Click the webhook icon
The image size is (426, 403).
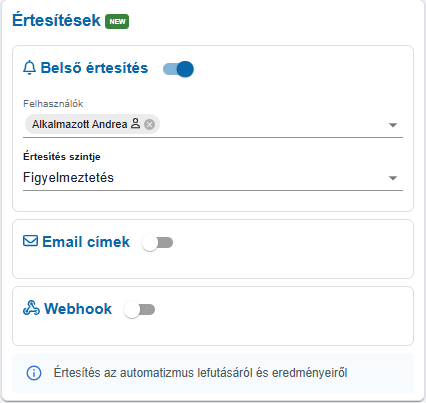pos(31,308)
